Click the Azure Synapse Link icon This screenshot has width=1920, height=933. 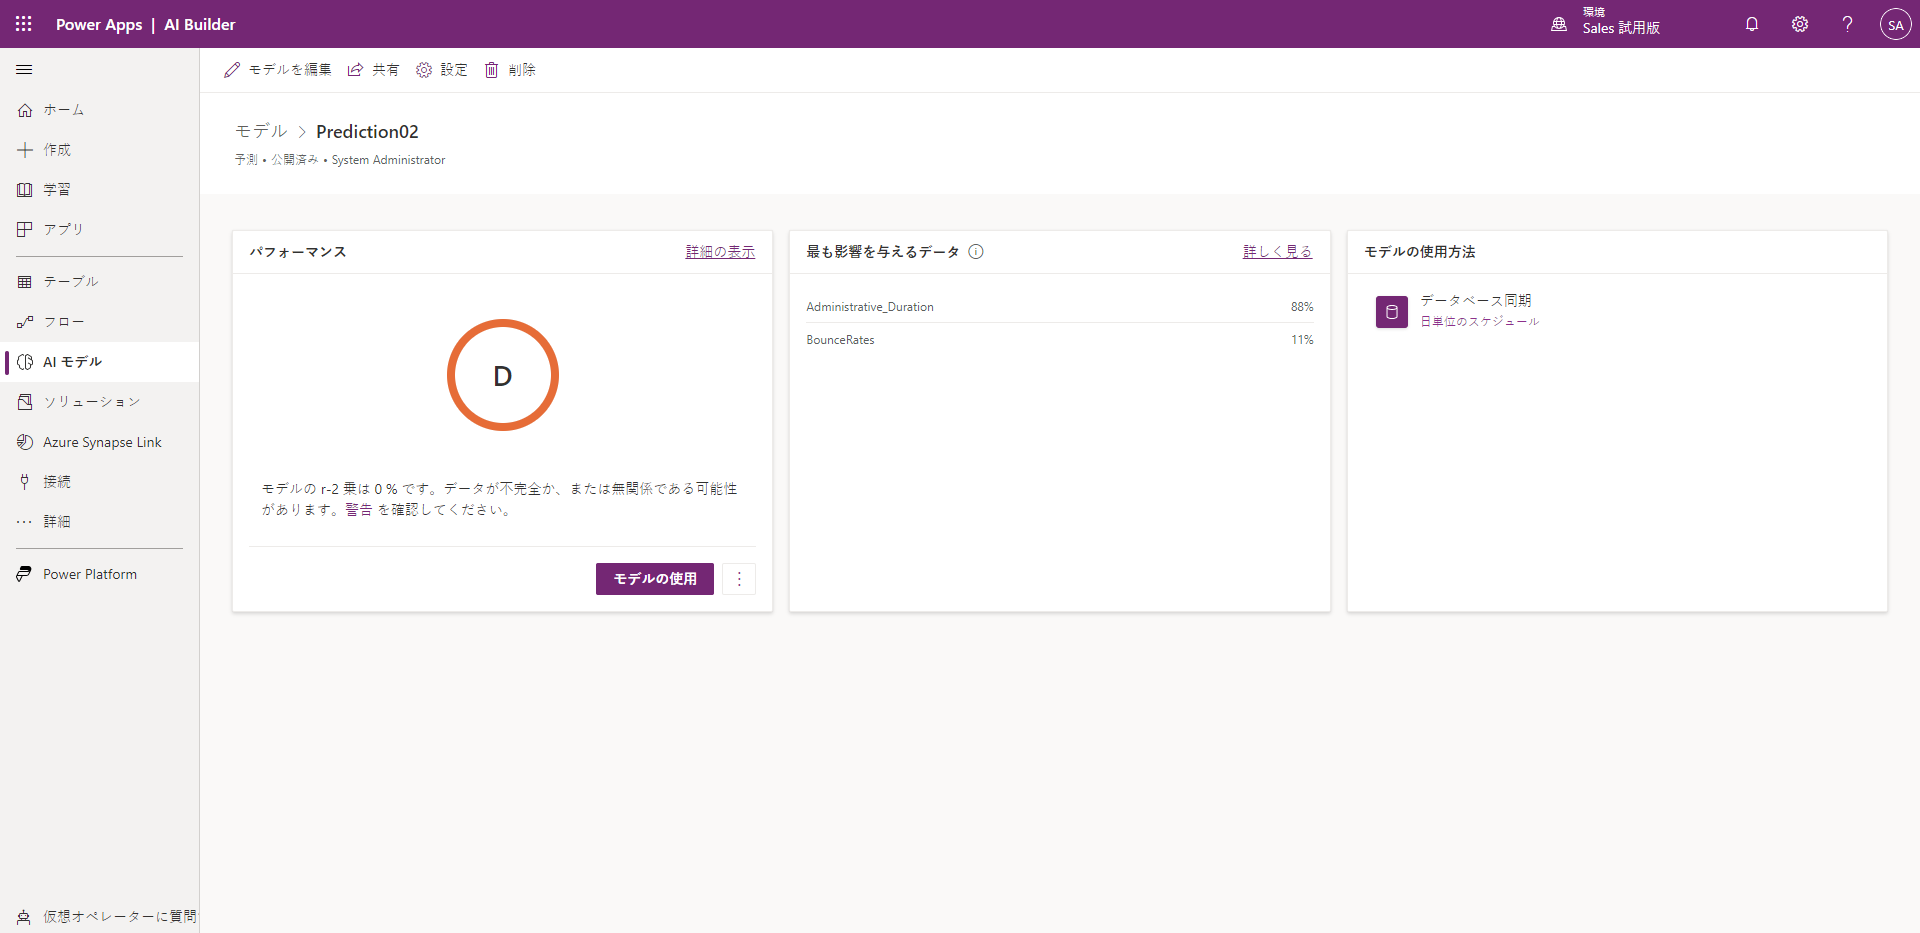25,442
